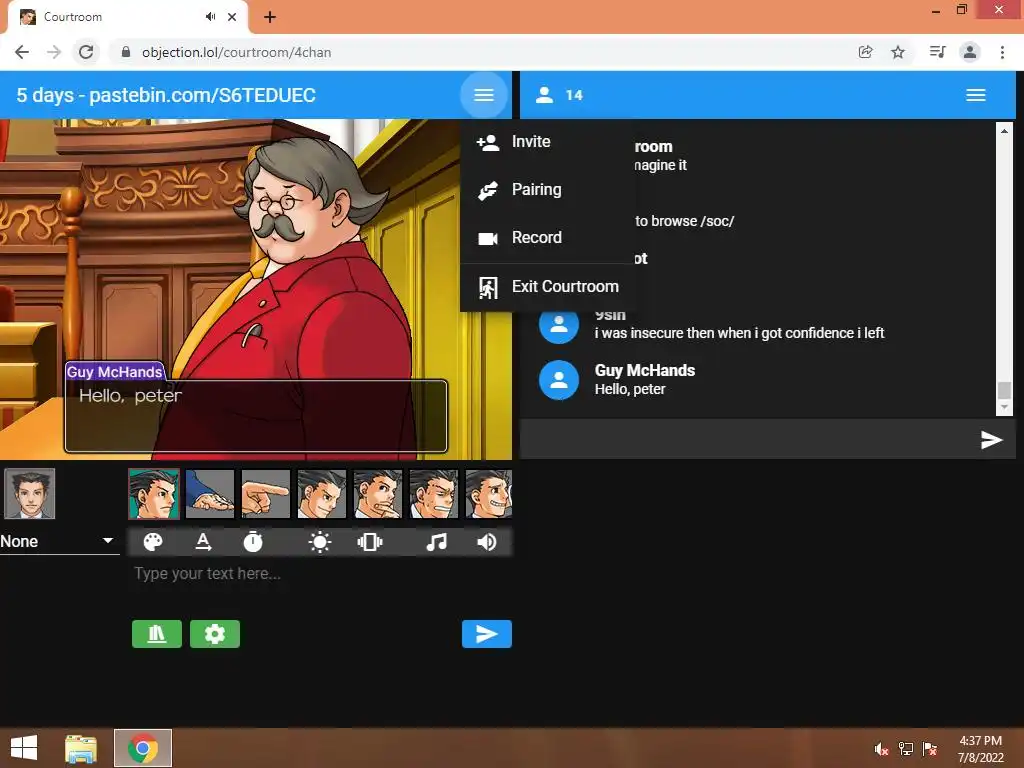Image resolution: width=1024 pixels, height=768 pixels.
Task: Select the desk slam hand pose
Action: coord(210,494)
